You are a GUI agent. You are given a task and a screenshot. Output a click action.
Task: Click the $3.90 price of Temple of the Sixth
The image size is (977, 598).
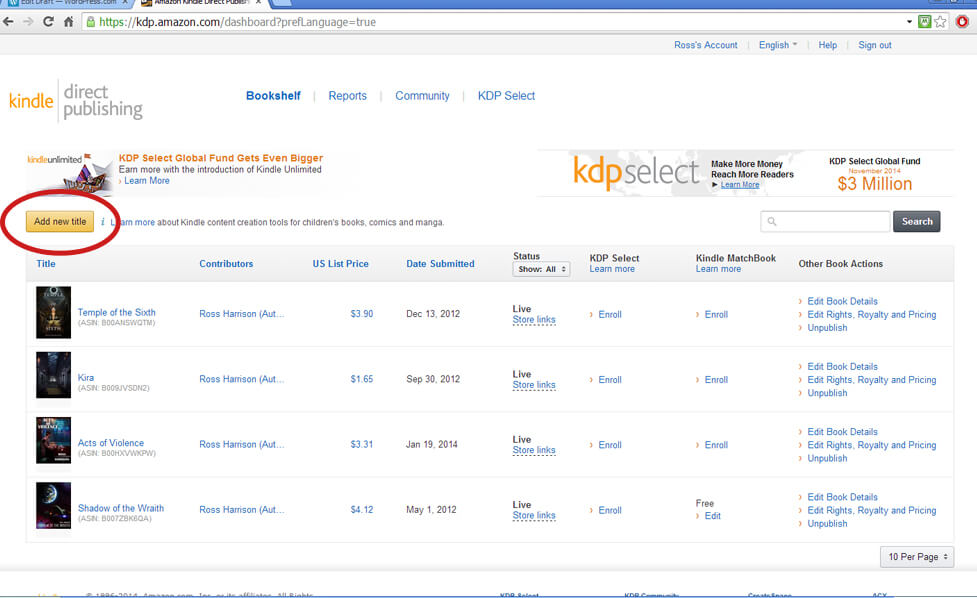[x=361, y=314]
